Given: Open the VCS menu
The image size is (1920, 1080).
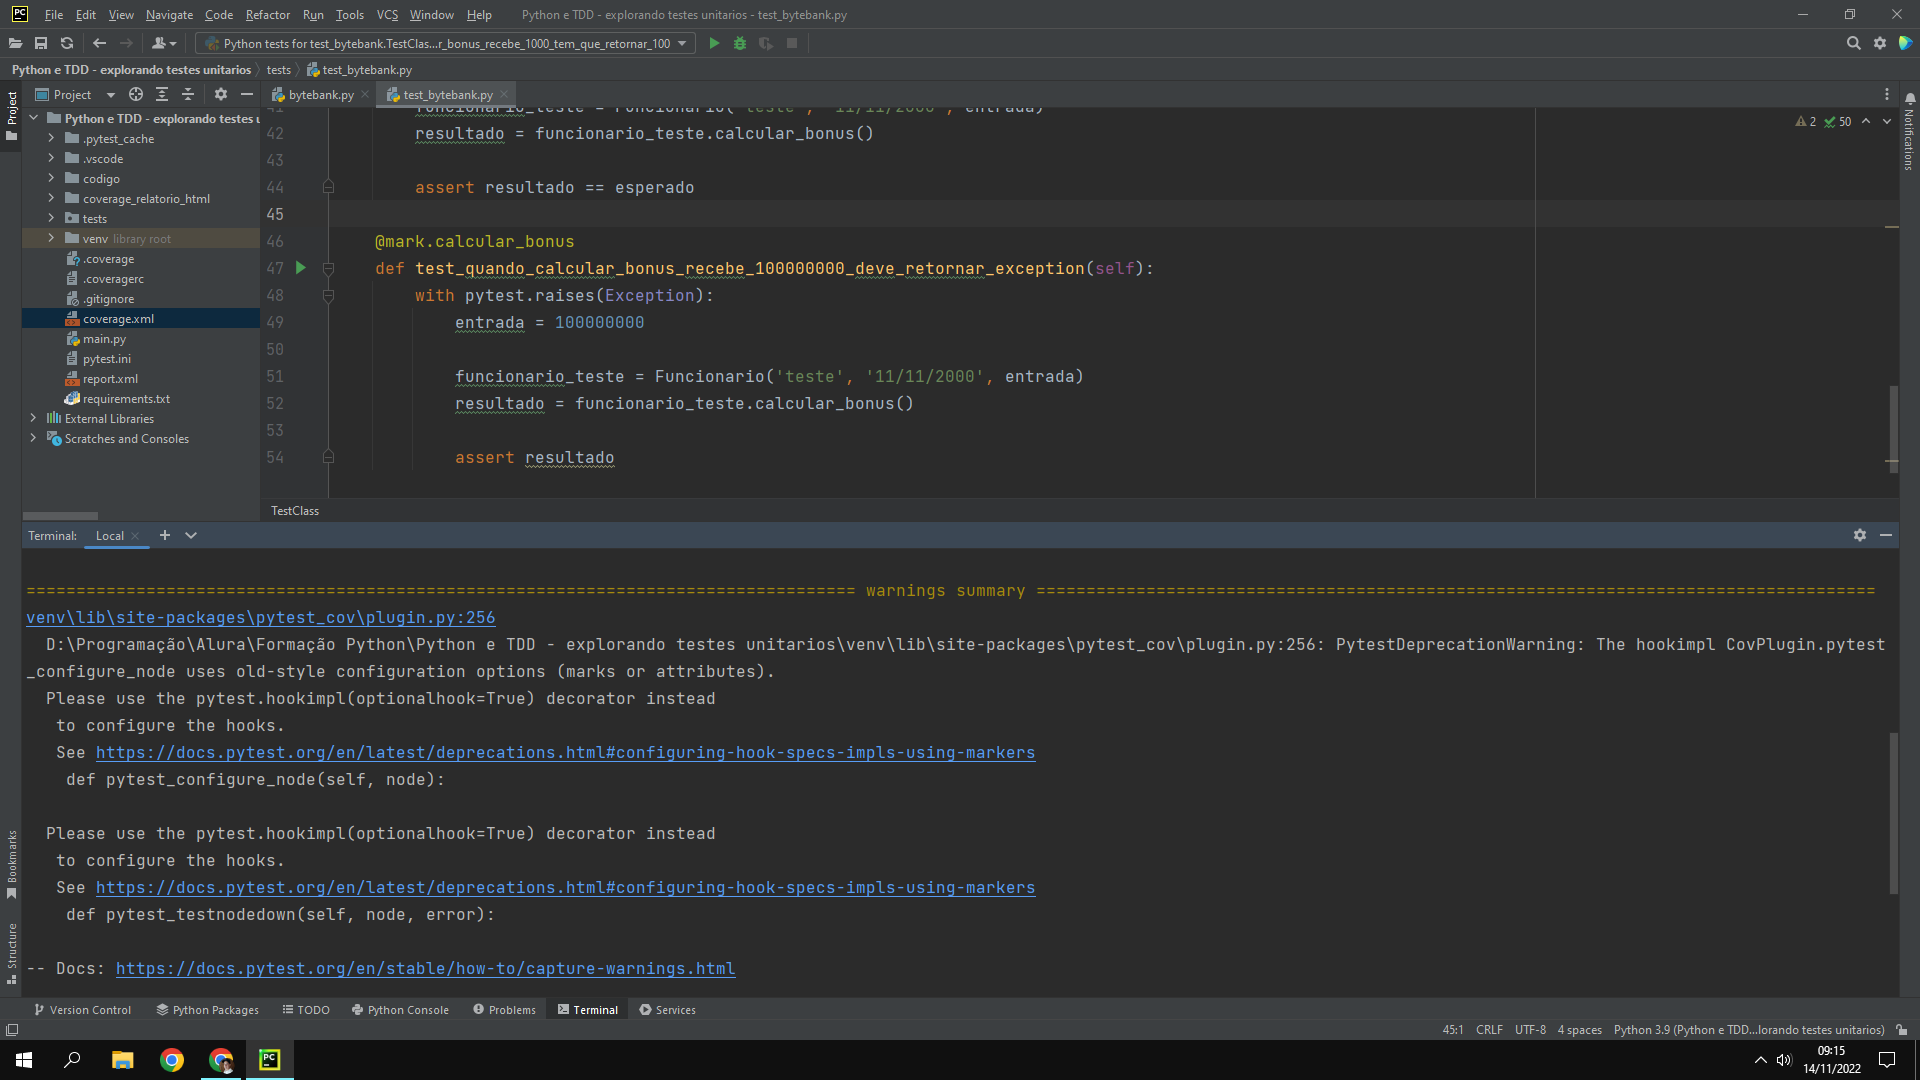Looking at the screenshot, I should pyautogui.click(x=387, y=14).
